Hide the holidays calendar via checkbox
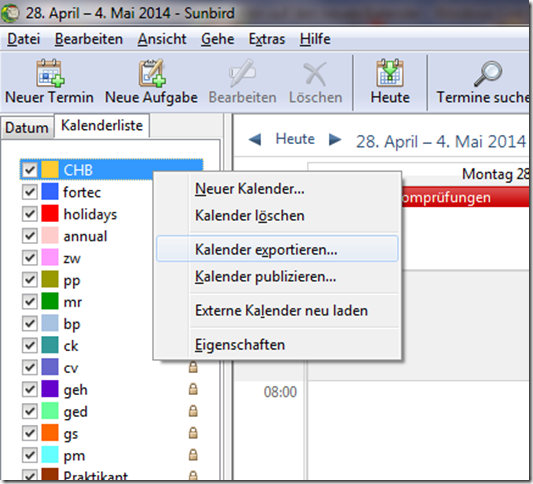The image size is (533, 484). coord(30,214)
